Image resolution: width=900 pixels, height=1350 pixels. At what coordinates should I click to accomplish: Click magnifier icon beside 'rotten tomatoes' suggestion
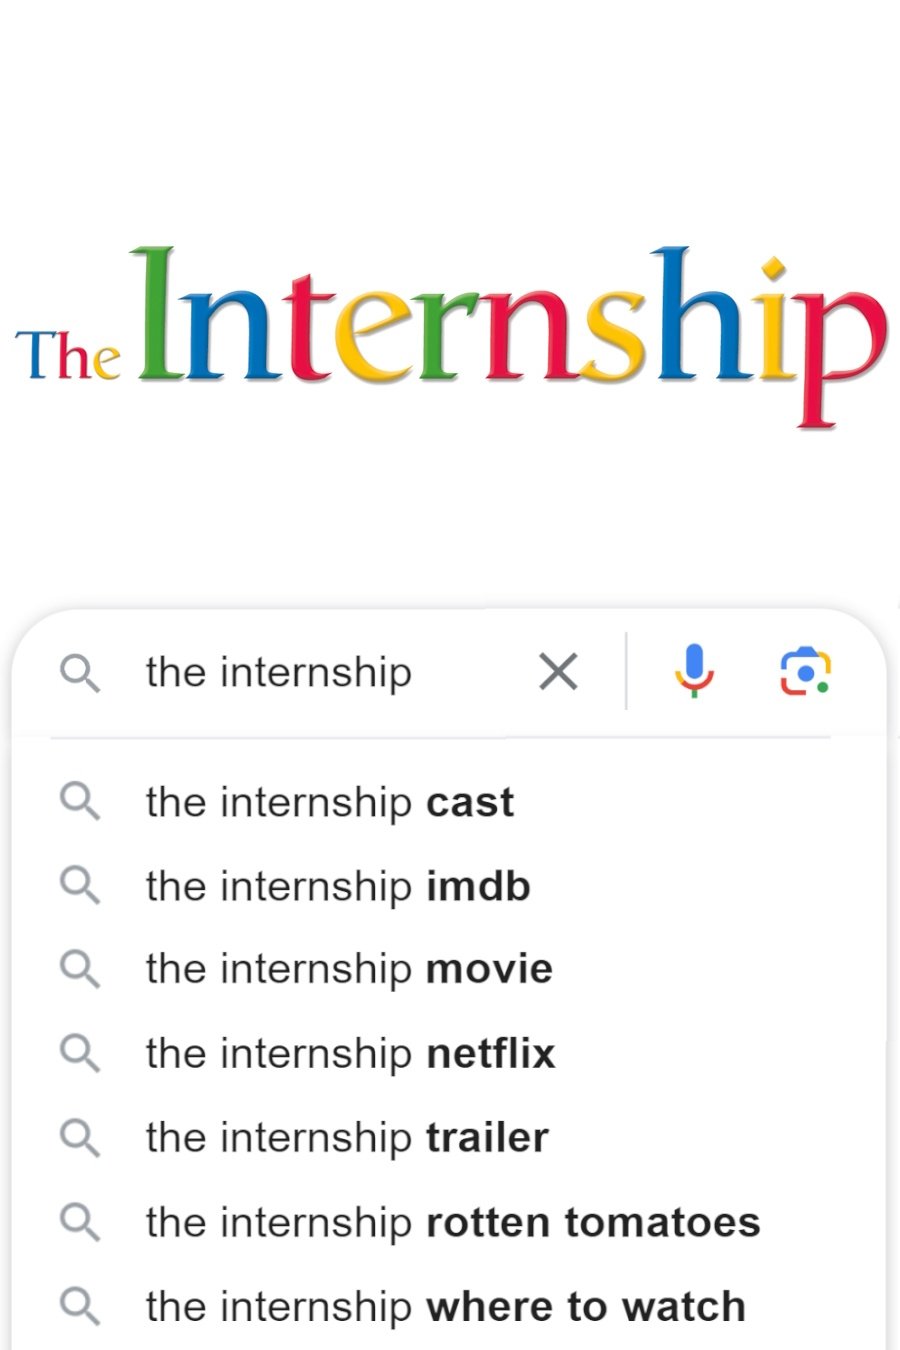click(79, 1222)
